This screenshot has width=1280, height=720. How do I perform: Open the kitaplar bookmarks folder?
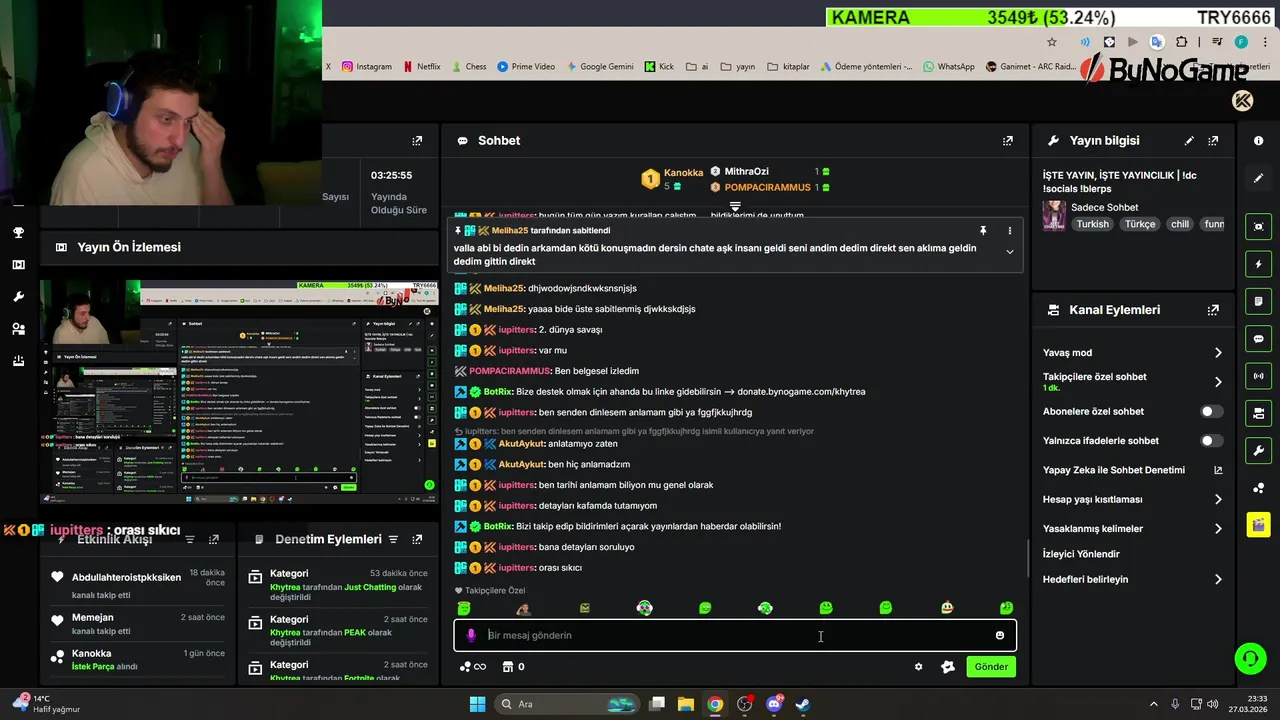tap(788, 67)
